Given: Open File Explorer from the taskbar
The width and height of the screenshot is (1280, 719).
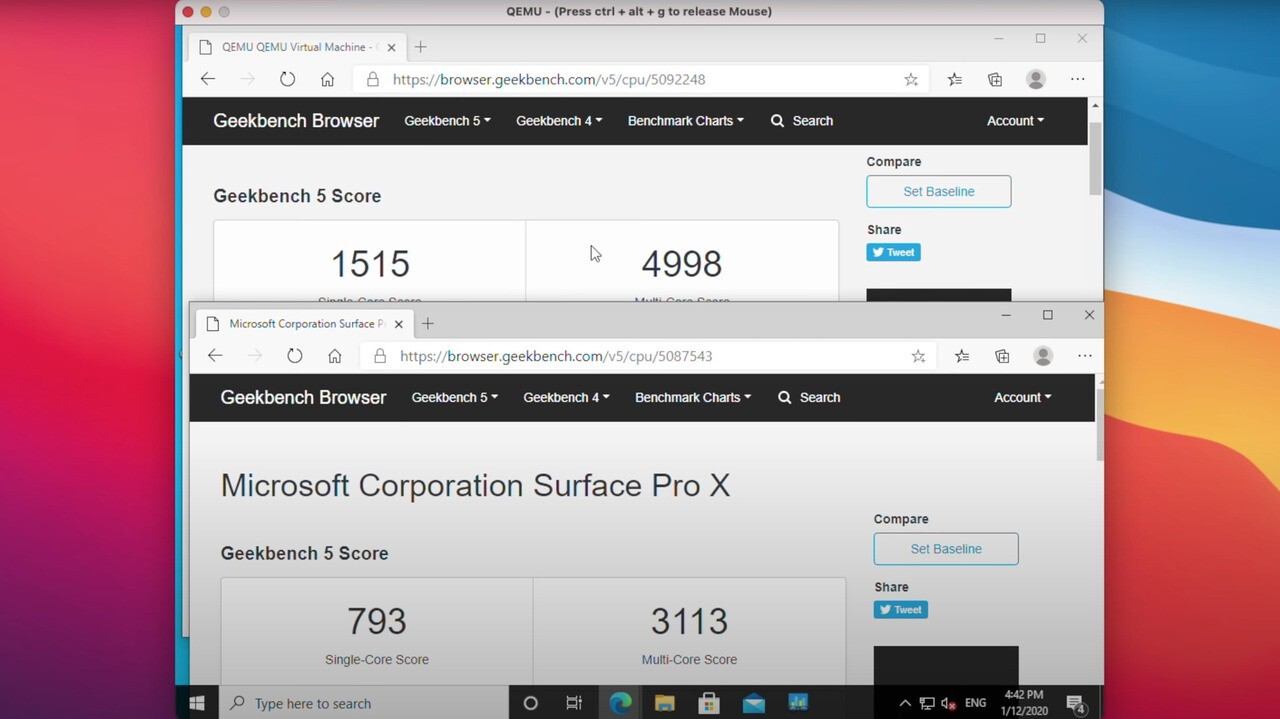Looking at the screenshot, I should [664, 703].
